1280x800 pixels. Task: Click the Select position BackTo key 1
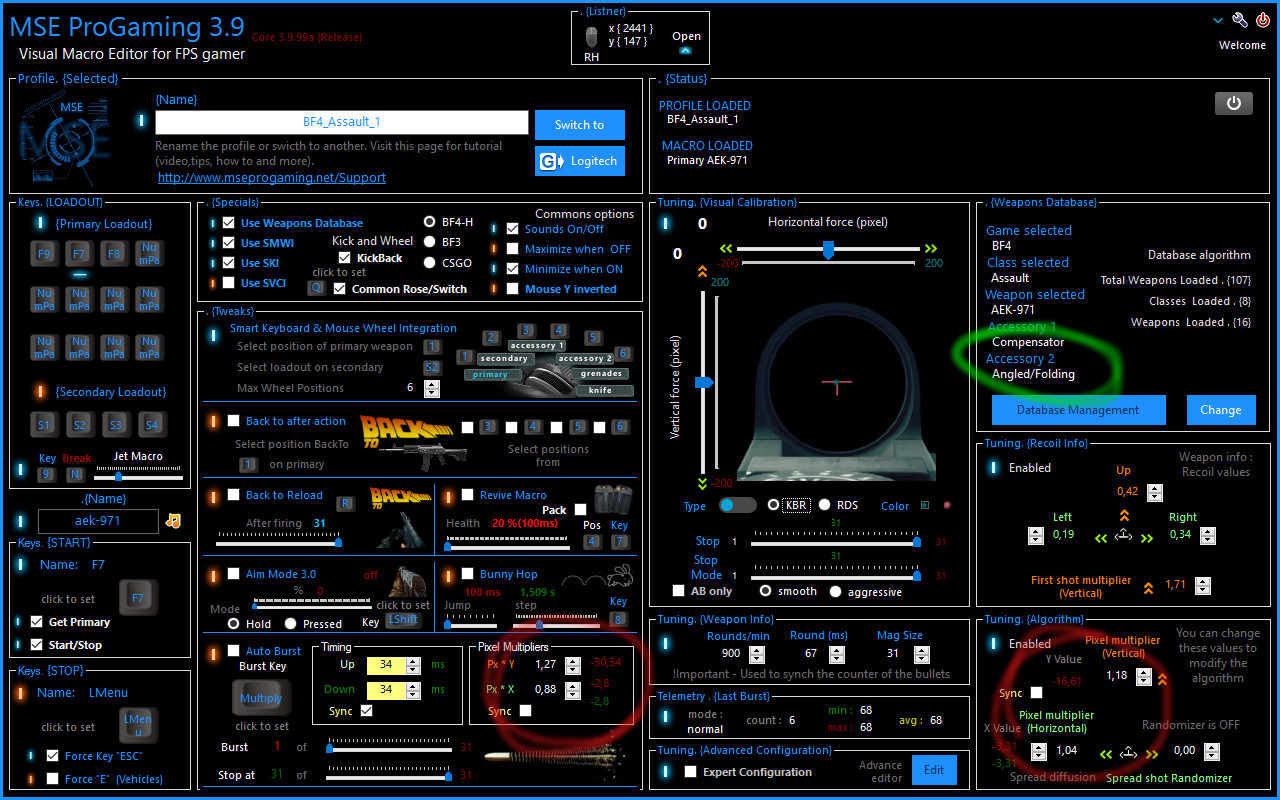[248, 464]
